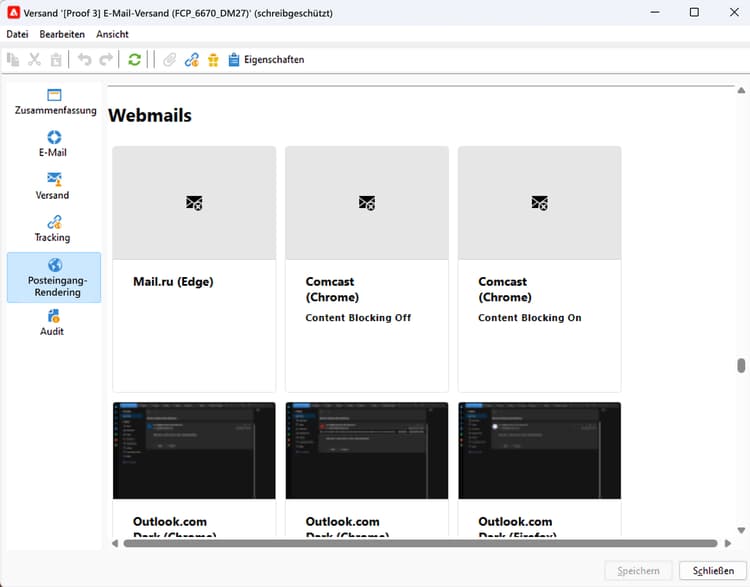Click the horizontal scrollbar thumb
750x587 pixels.
[420, 543]
